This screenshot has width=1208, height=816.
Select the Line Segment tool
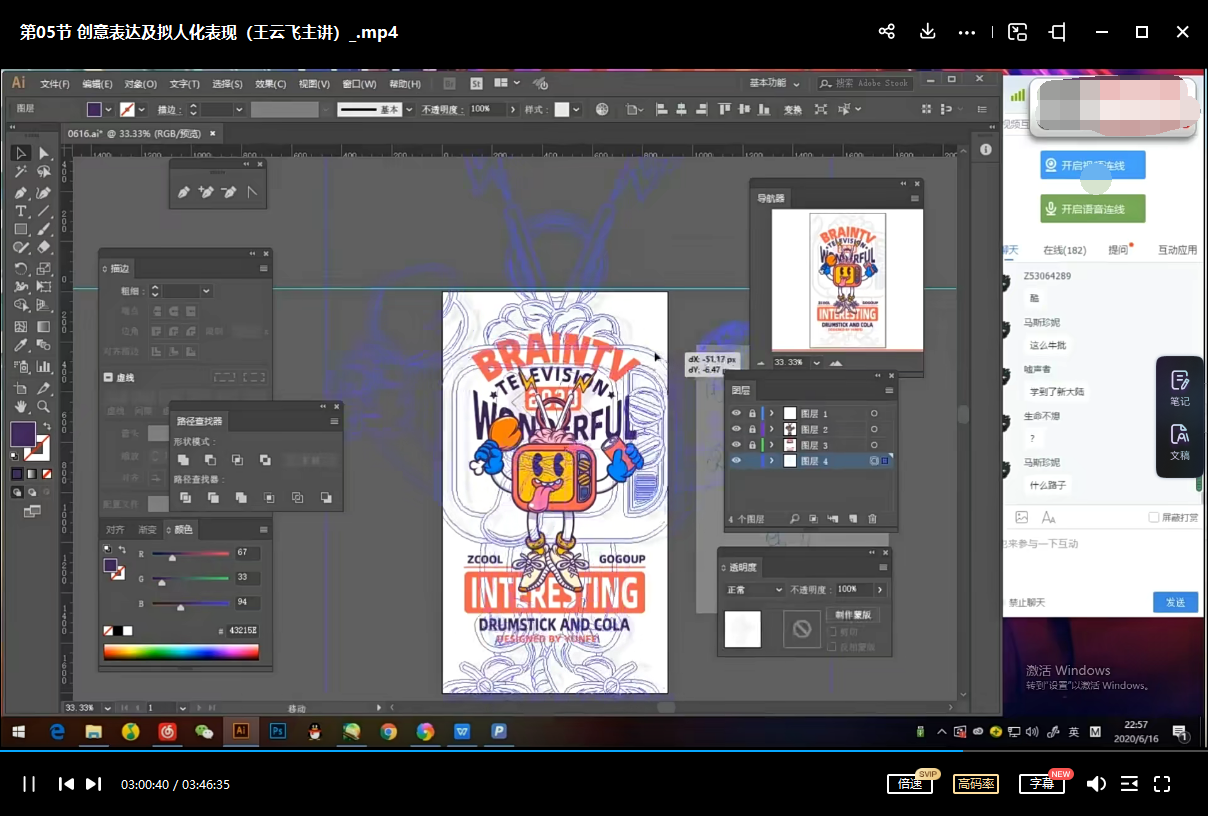[43, 211]
